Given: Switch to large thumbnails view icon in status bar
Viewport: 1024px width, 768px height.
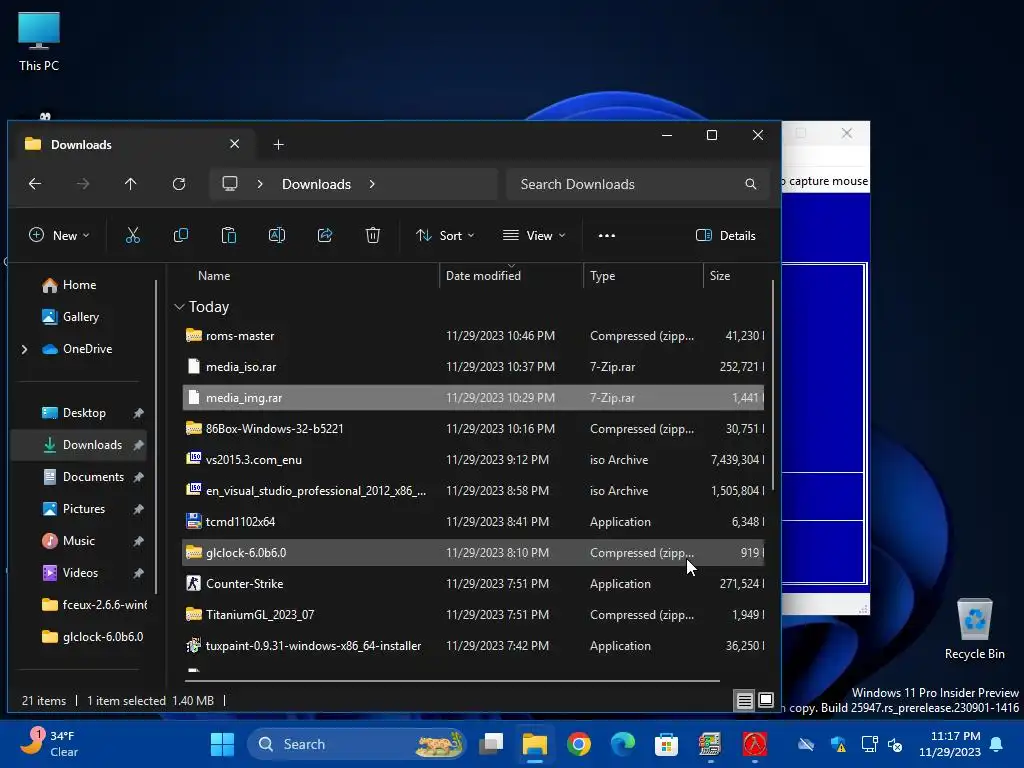Looking at the screenshot, I should click(x=766, y=701).
